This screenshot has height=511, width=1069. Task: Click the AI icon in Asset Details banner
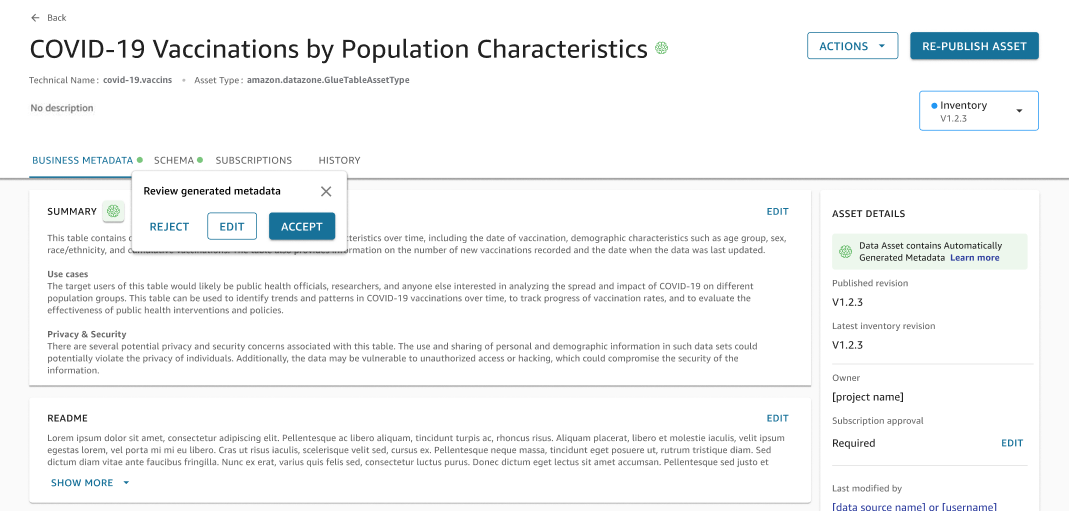(x=847, y=251)
